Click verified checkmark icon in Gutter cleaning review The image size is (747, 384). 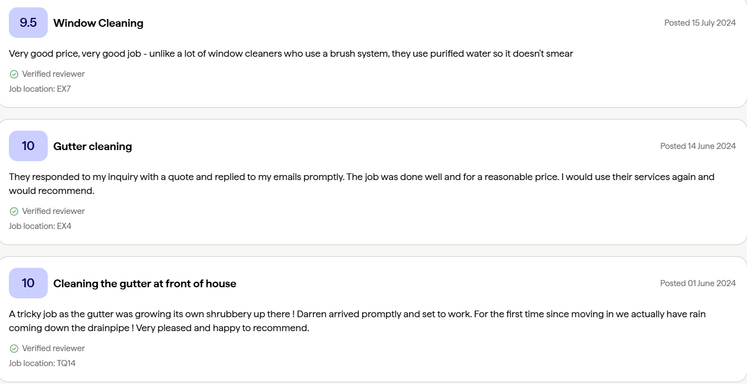tap(14, 211)
